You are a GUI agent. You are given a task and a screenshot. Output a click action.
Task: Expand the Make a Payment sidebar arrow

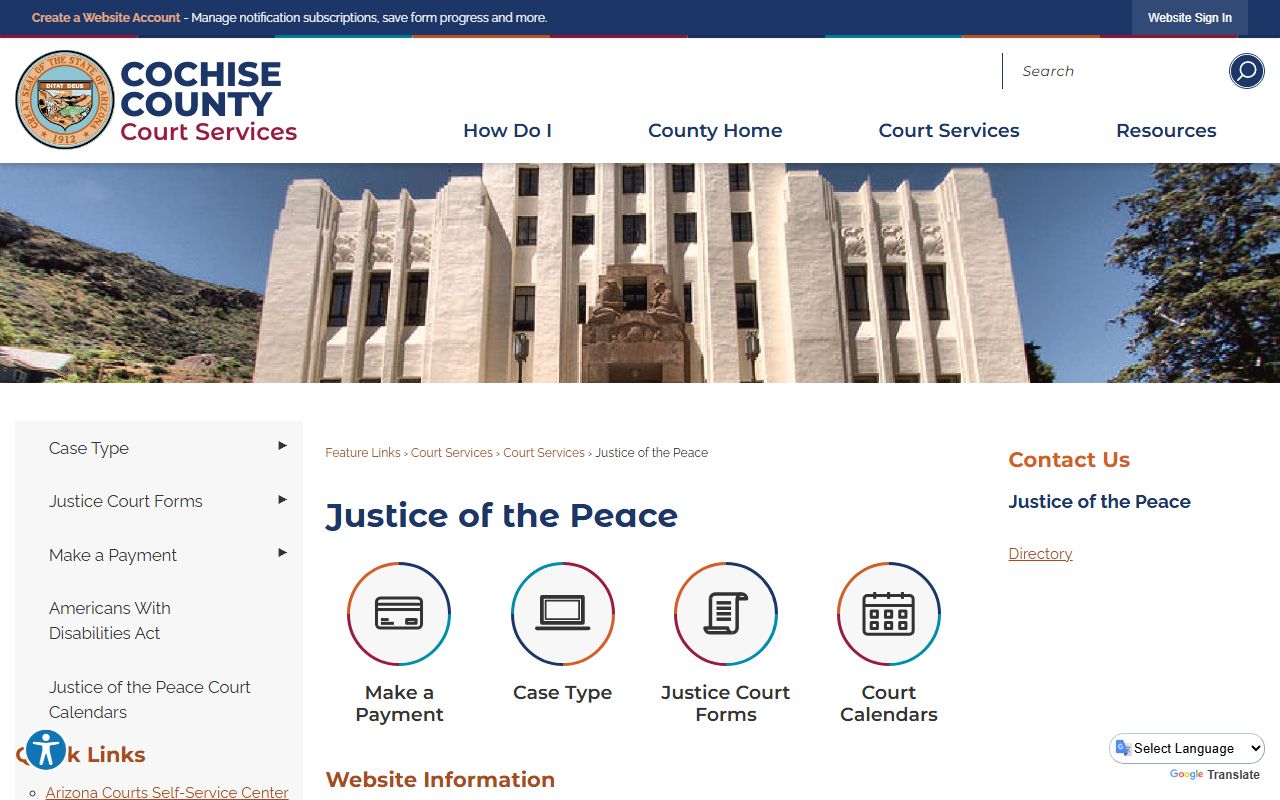(283, 553)
